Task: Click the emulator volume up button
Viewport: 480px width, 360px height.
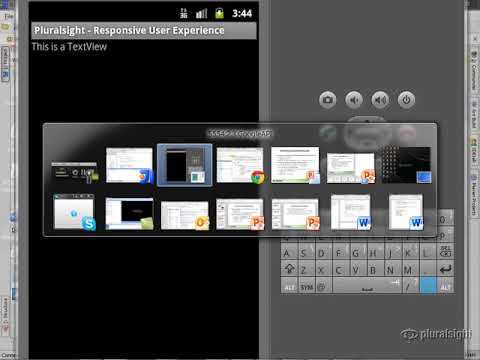Action: tap(380, 100)
